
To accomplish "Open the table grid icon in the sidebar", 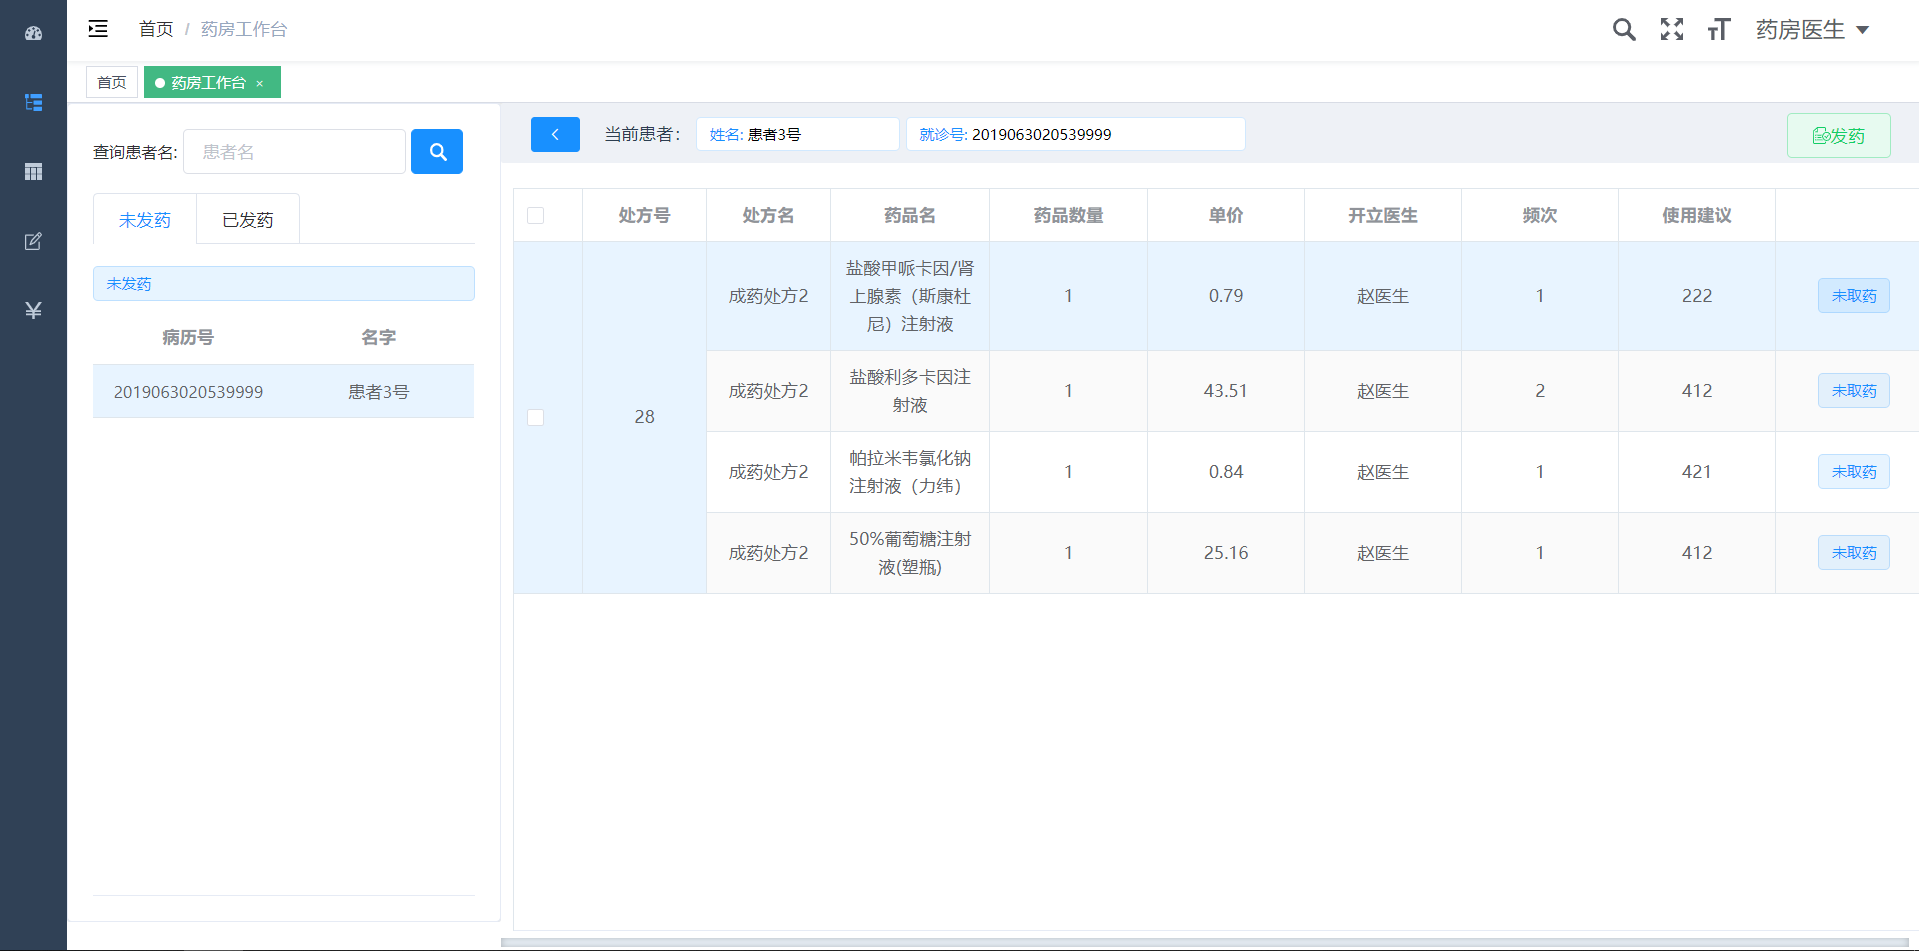I will click(x=33, y=172).
